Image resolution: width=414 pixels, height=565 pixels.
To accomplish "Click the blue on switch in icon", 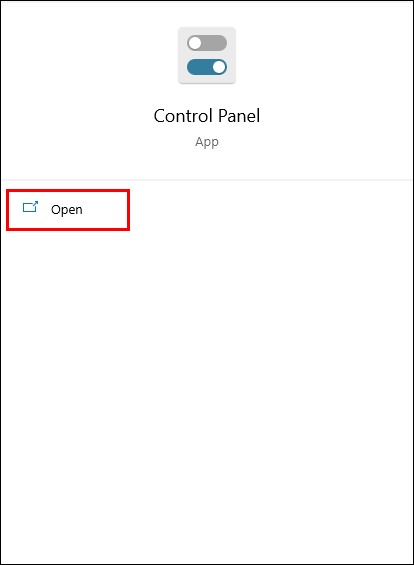I will click(x=207, y=67).
